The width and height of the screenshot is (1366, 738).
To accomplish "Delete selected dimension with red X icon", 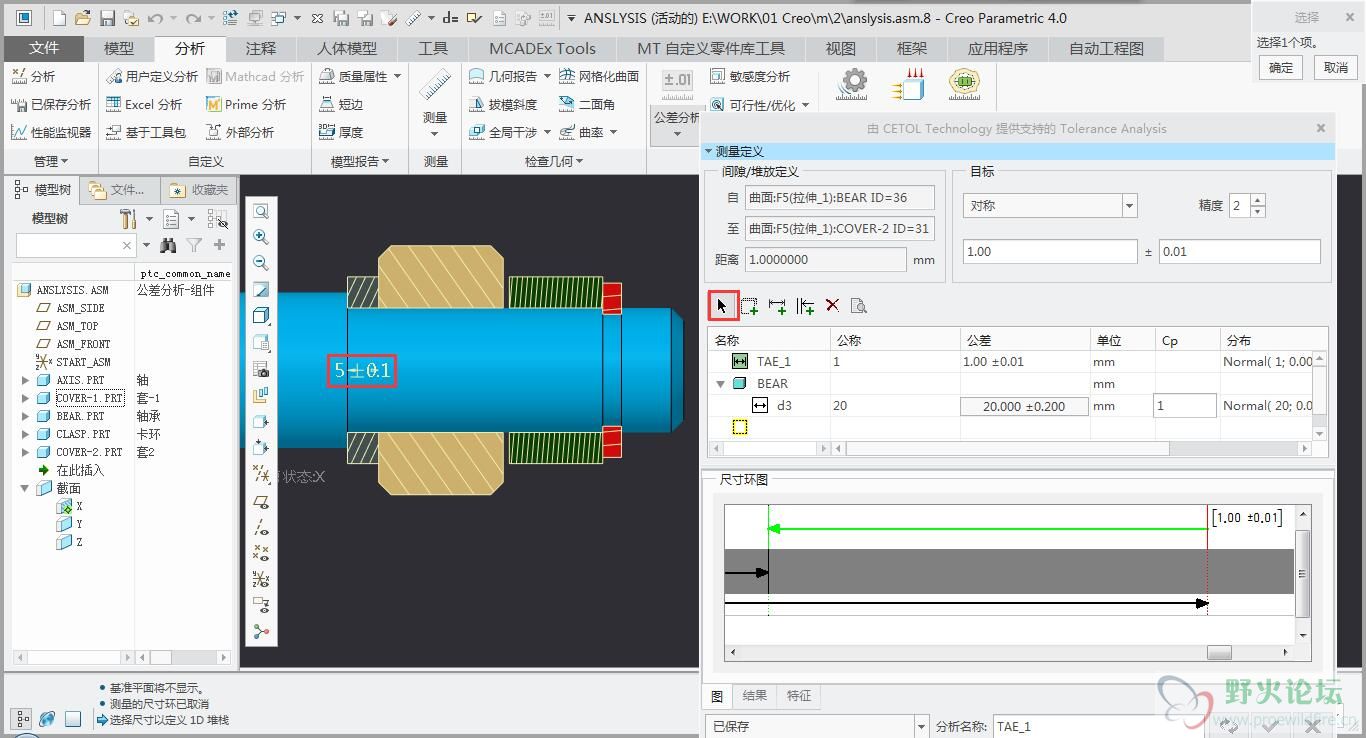I will [x=832, y=305].
